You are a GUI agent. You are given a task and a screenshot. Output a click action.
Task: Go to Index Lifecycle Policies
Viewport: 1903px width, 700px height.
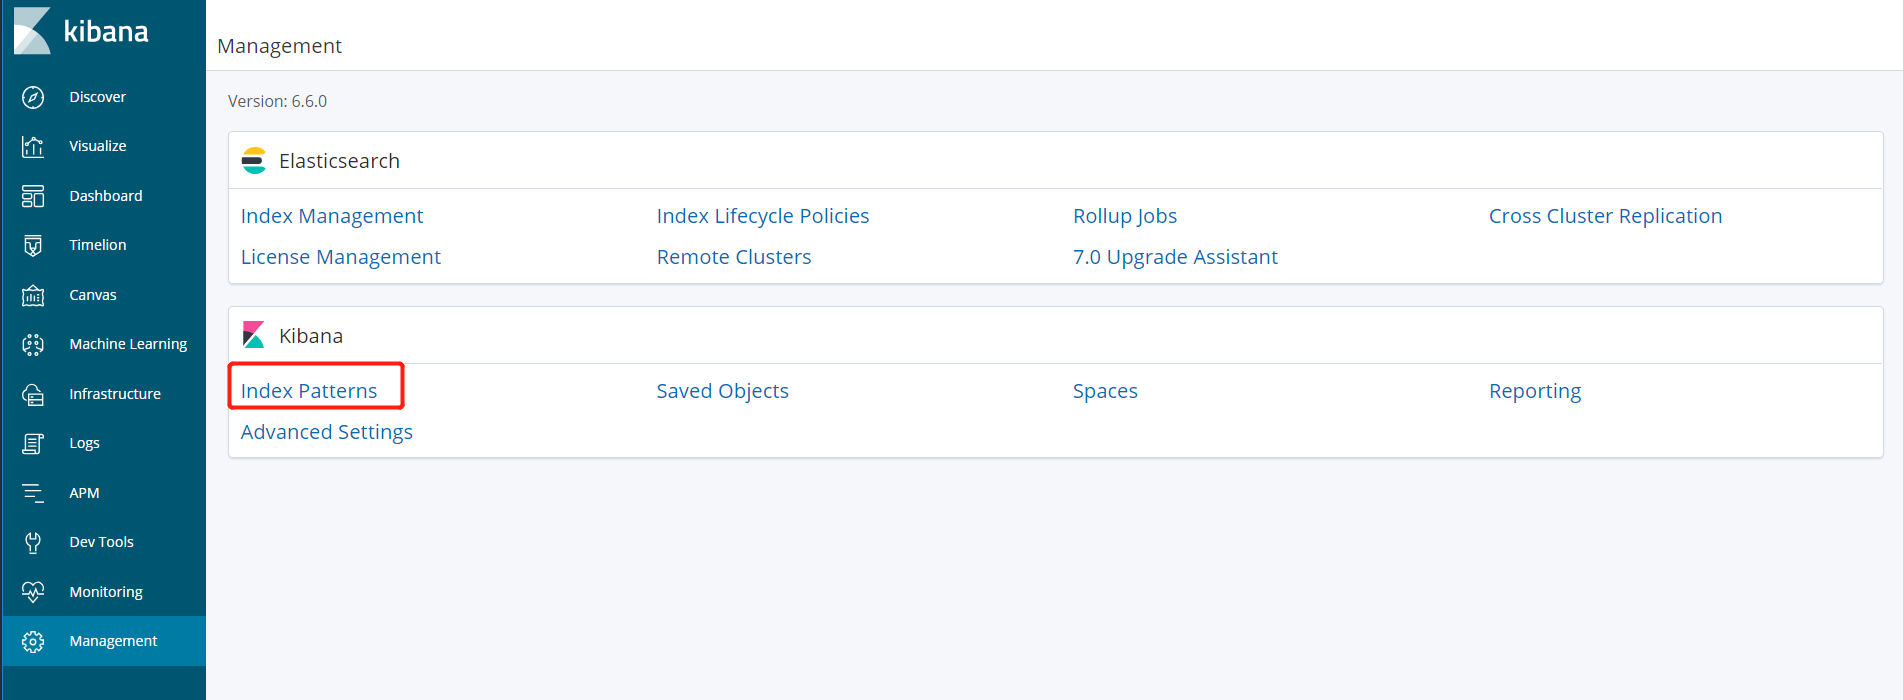click(763, 216)
